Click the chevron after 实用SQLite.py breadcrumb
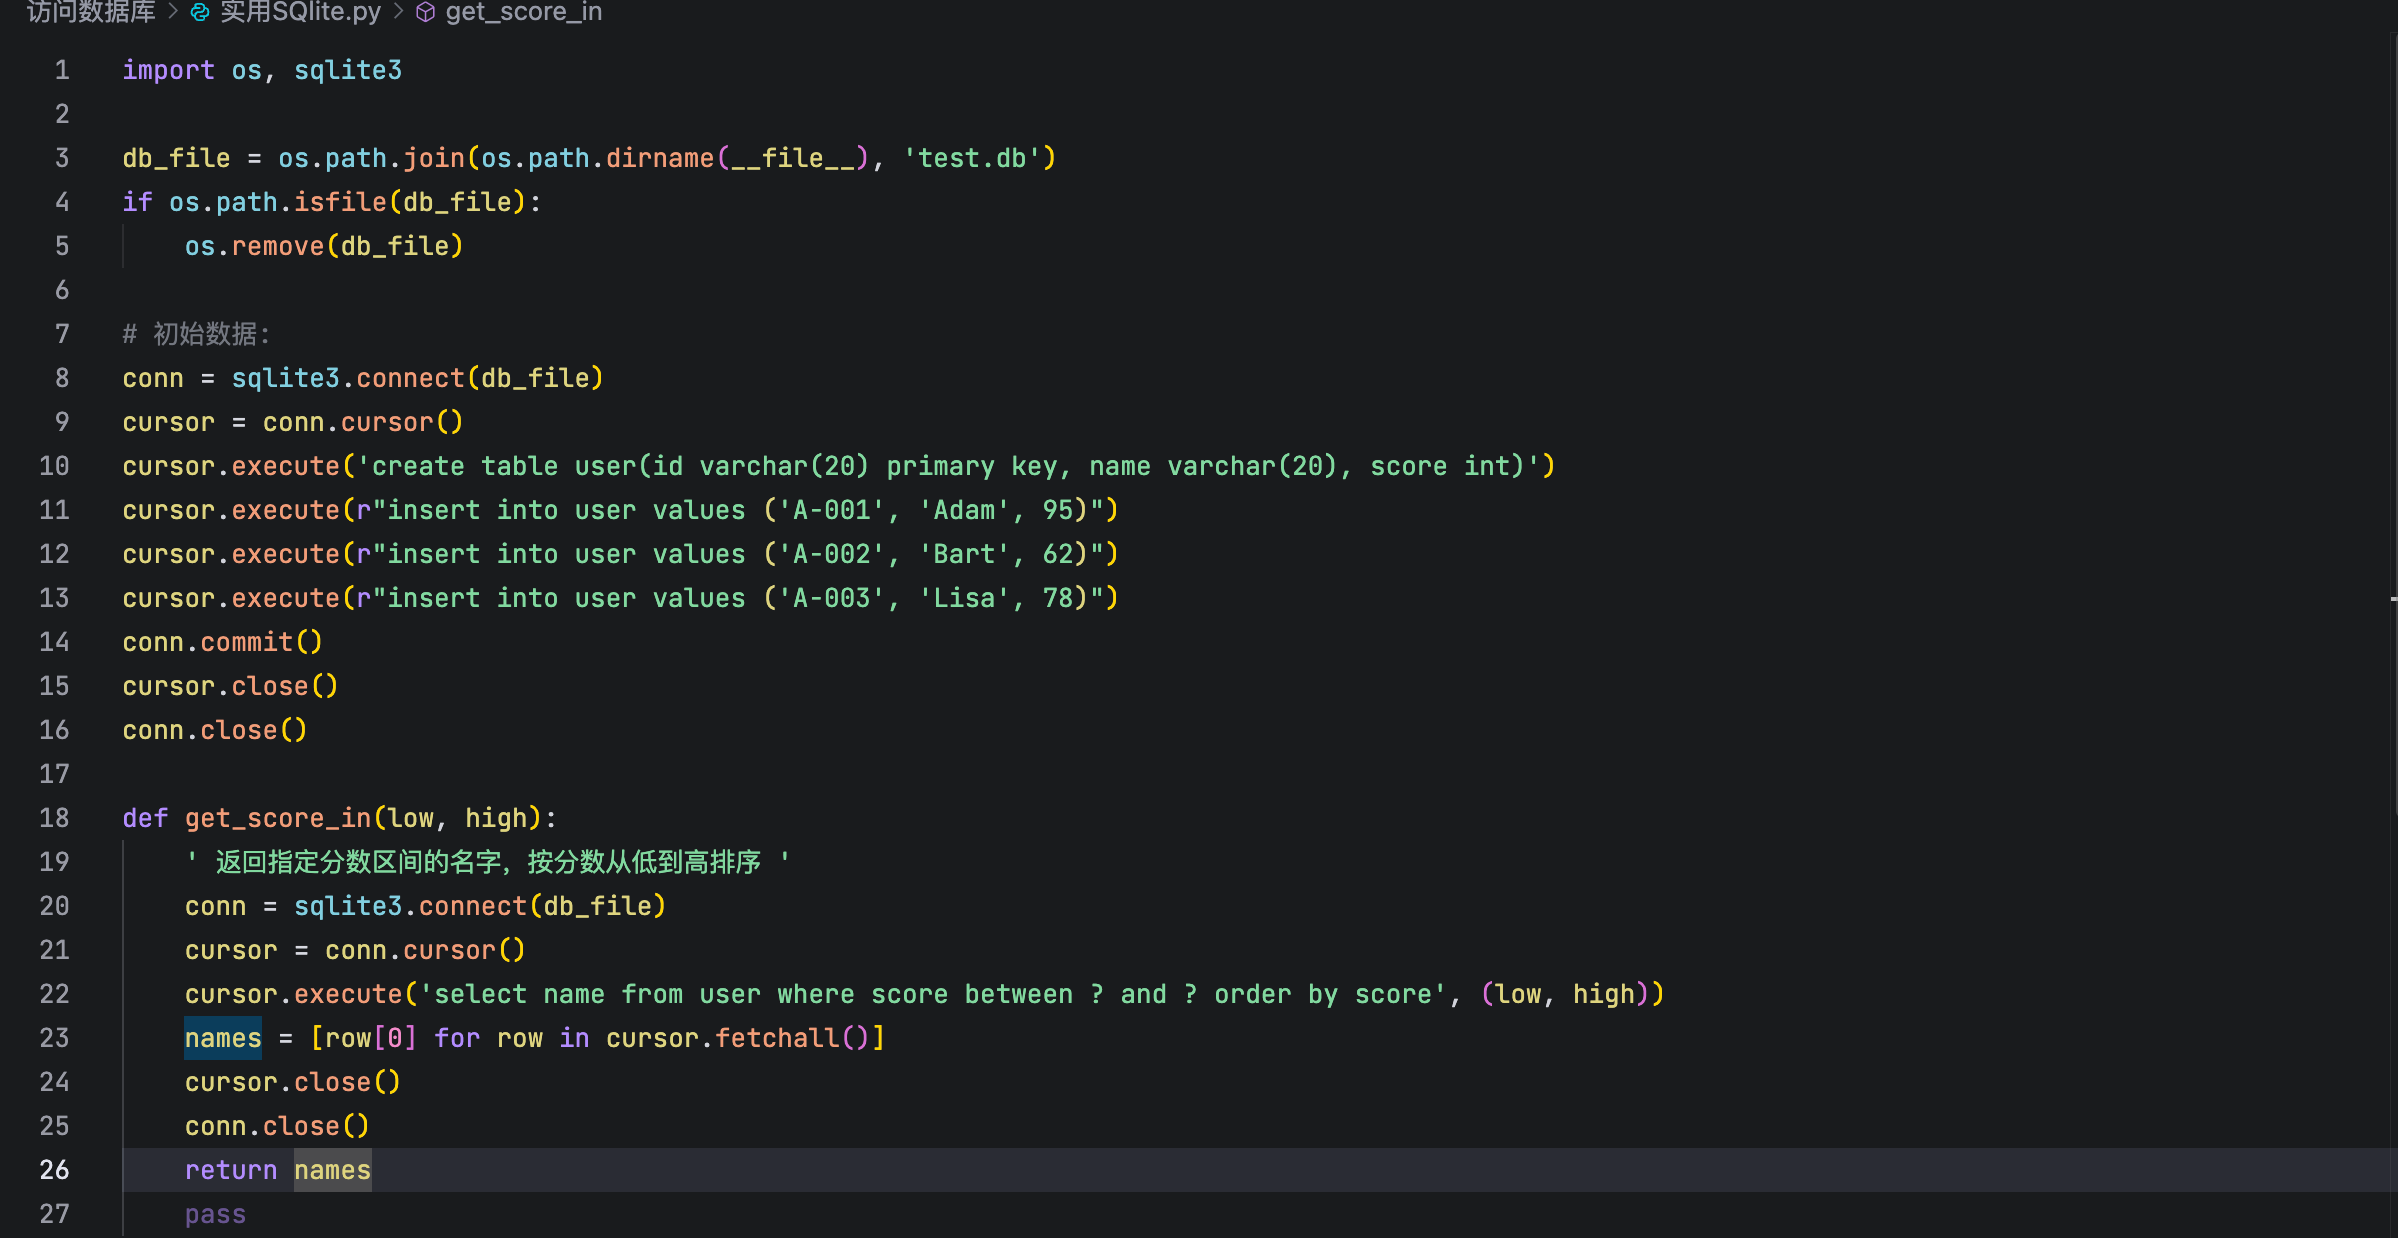Viewport: 2398px width, 1238px height. (398, 12)
